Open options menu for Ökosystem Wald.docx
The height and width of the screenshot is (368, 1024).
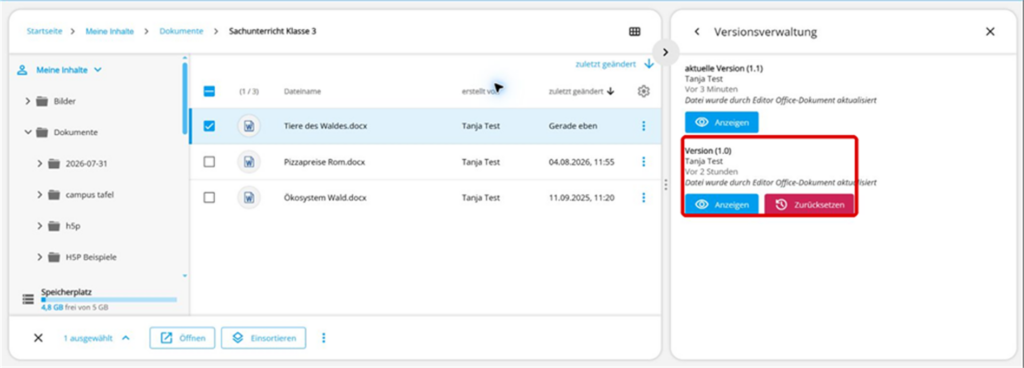[x=643, y=197]
